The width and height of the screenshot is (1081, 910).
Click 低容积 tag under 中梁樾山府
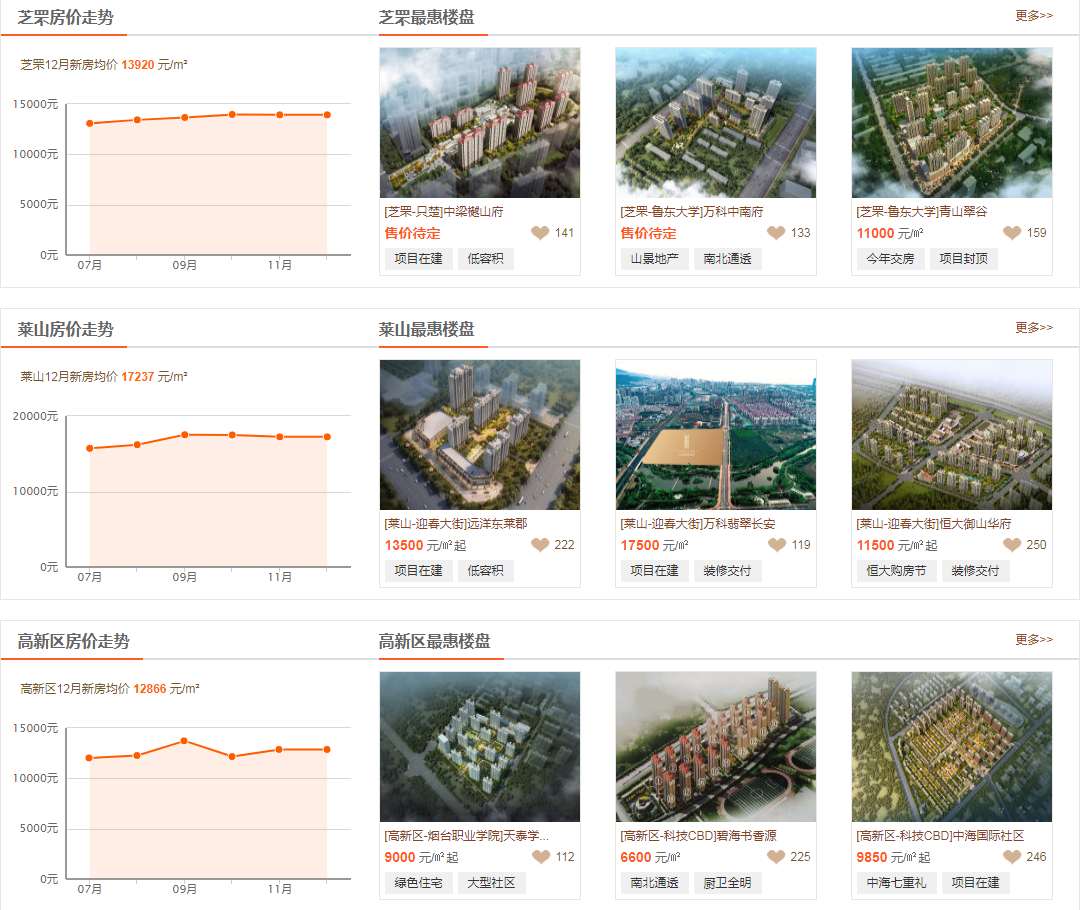coord(485,259)
